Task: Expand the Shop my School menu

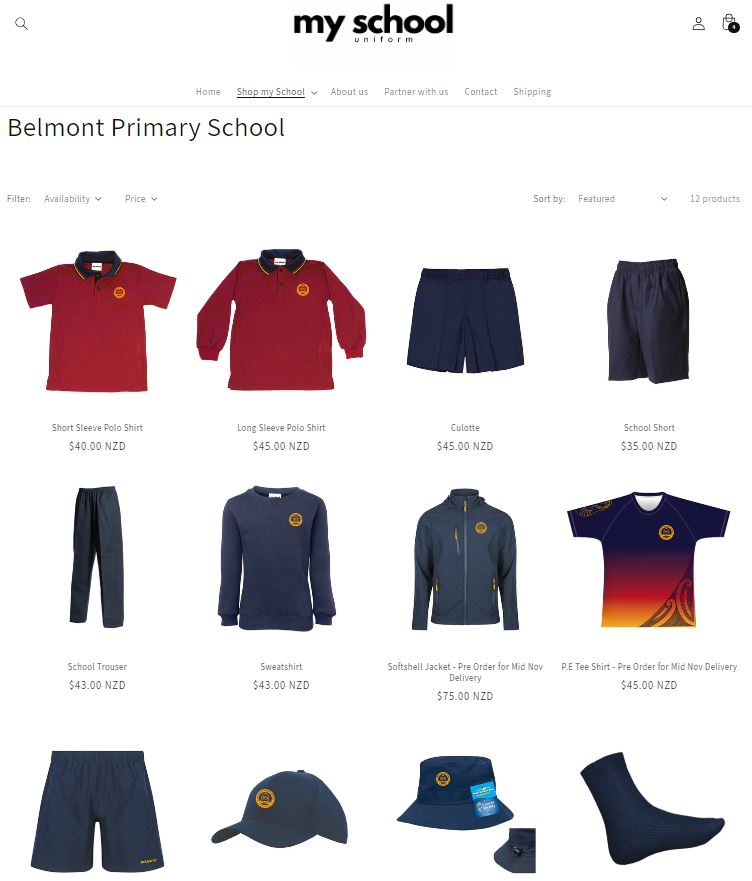Action: click(277, 92)
